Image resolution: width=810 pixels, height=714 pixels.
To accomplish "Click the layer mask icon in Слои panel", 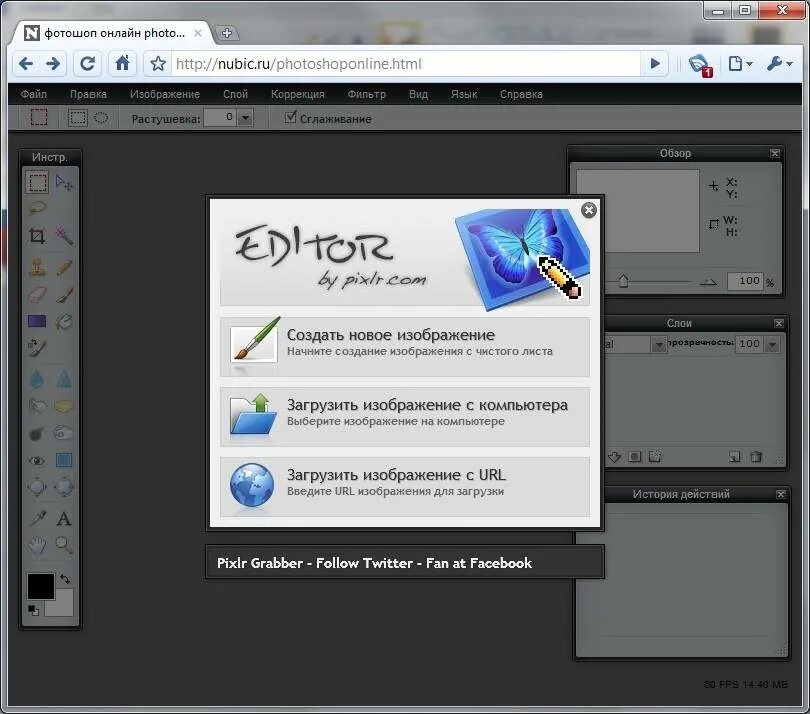I will click(x=635, y=457).
